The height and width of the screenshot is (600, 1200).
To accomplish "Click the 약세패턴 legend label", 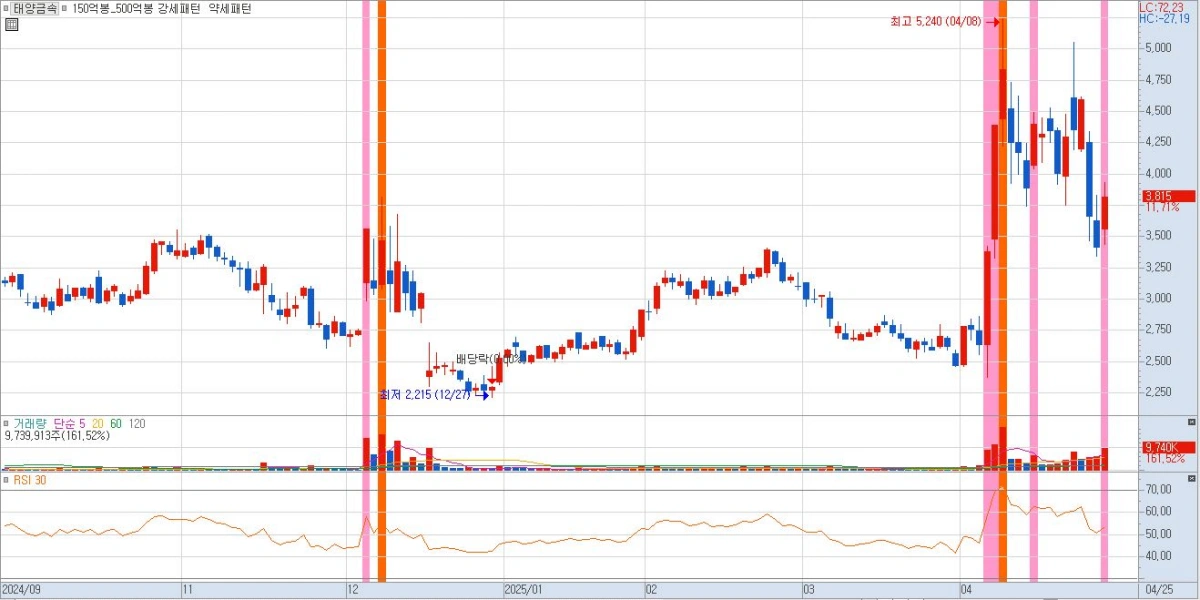I will pyautogui.click(x=229, y=8).
